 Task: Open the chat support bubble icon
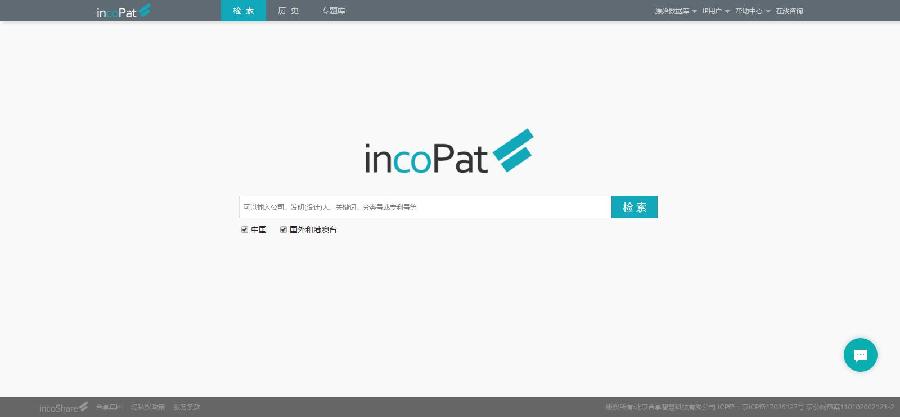tap(860, 355)
